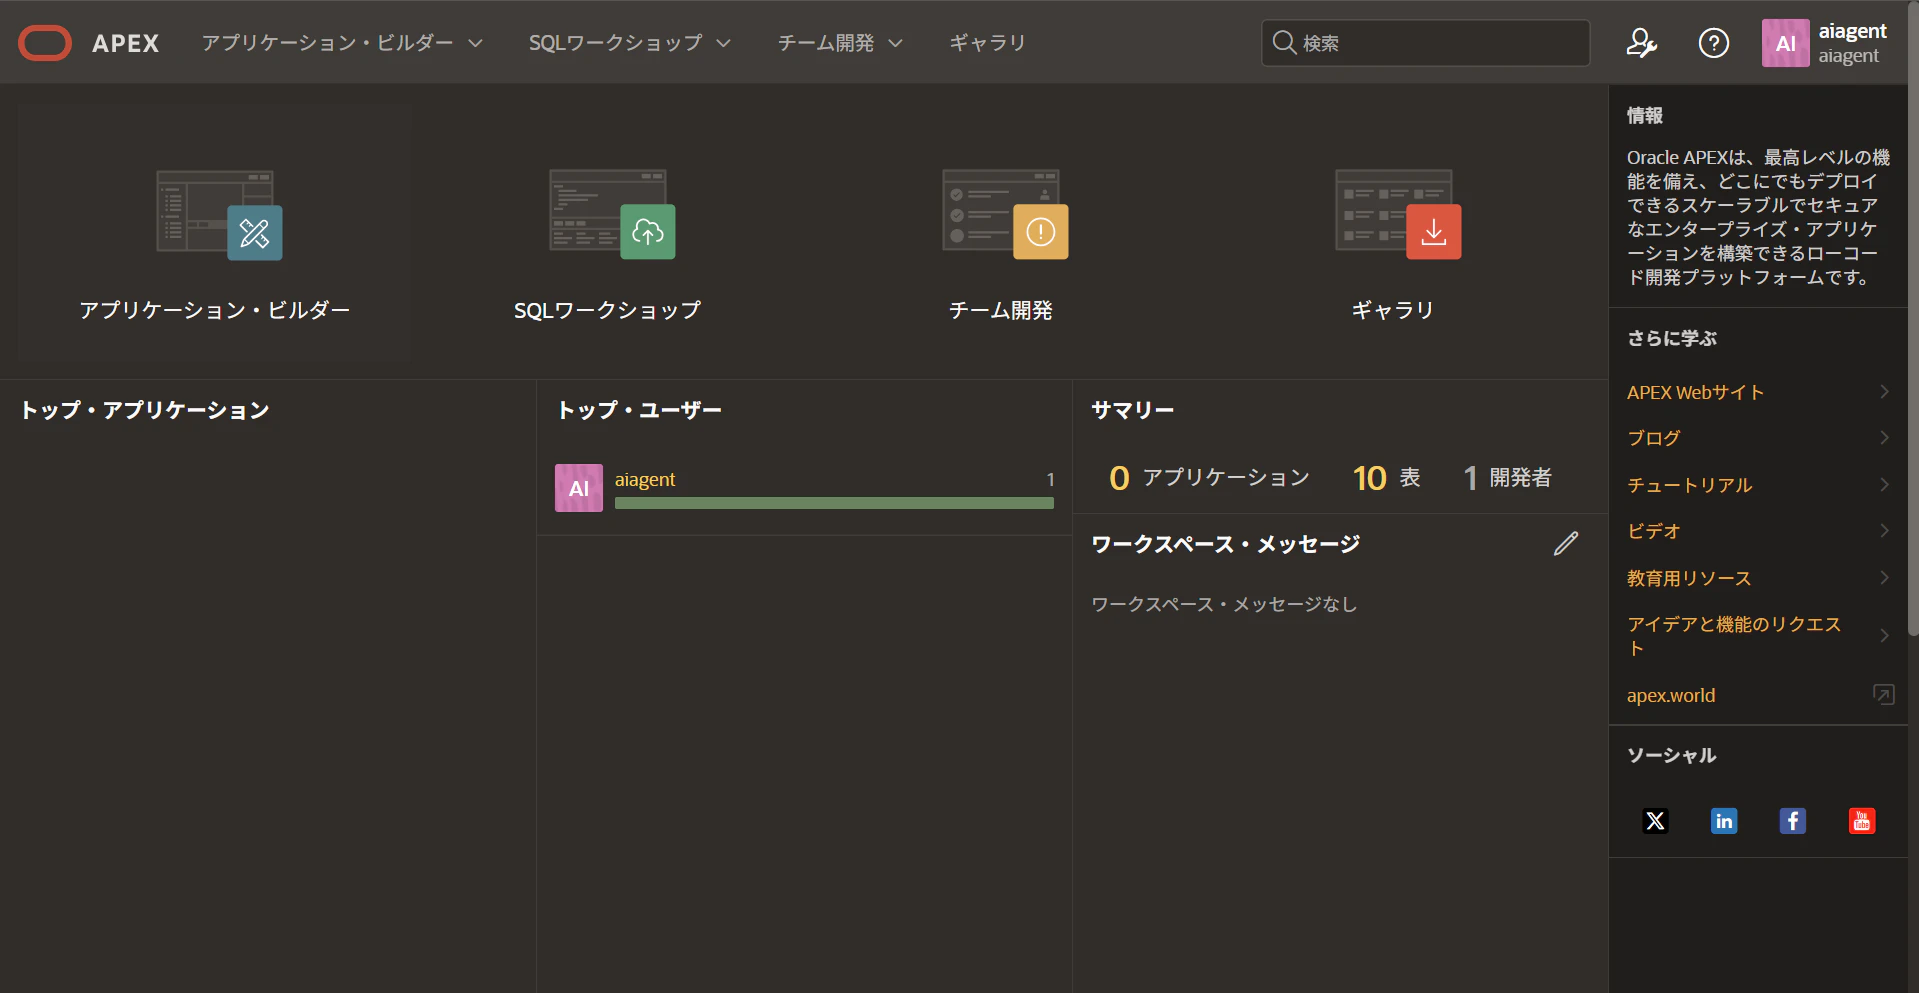Click the chevron next to アイデアと機能のリクエスト

click(x=1884, y=636)
